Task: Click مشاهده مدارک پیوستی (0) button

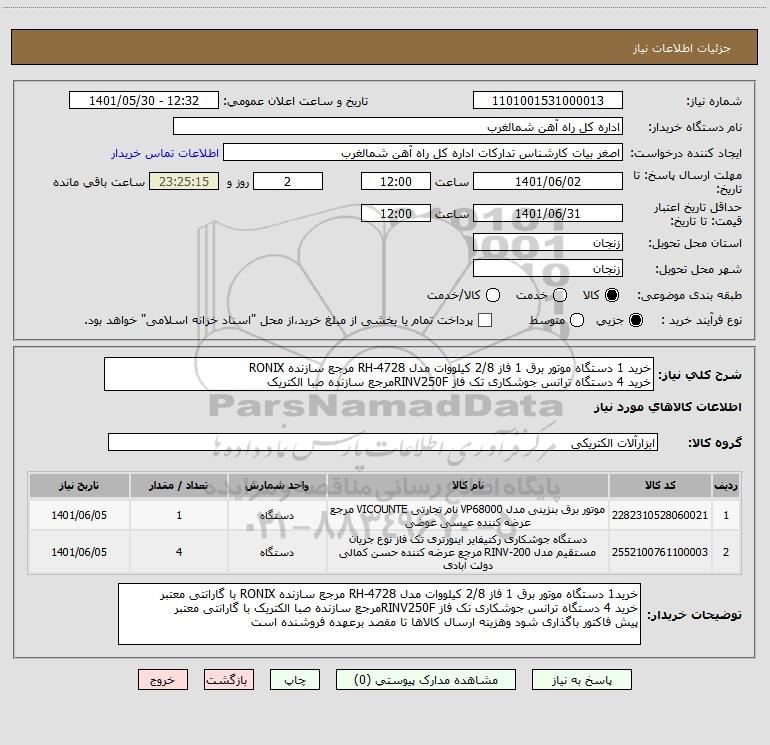Action: click(426, 680)
